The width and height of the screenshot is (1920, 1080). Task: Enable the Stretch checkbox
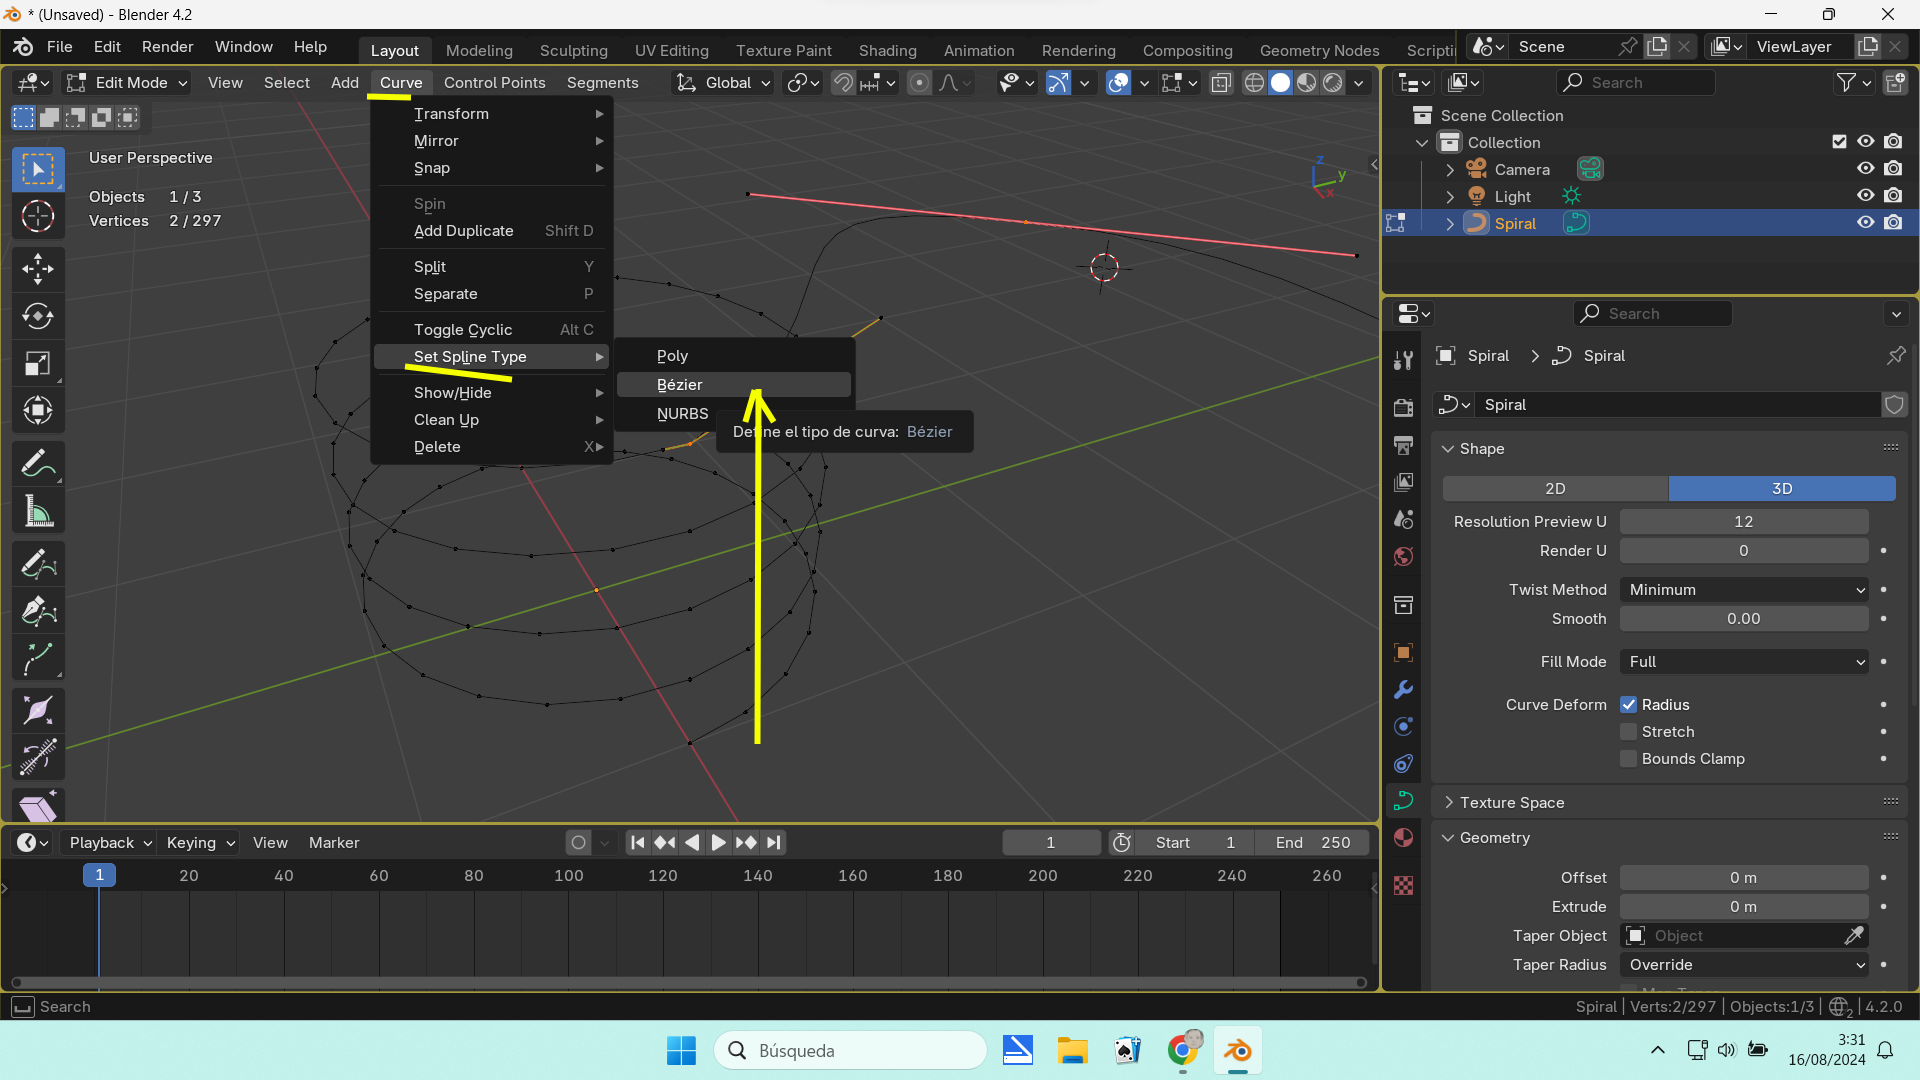click(x=1629, y=732)
